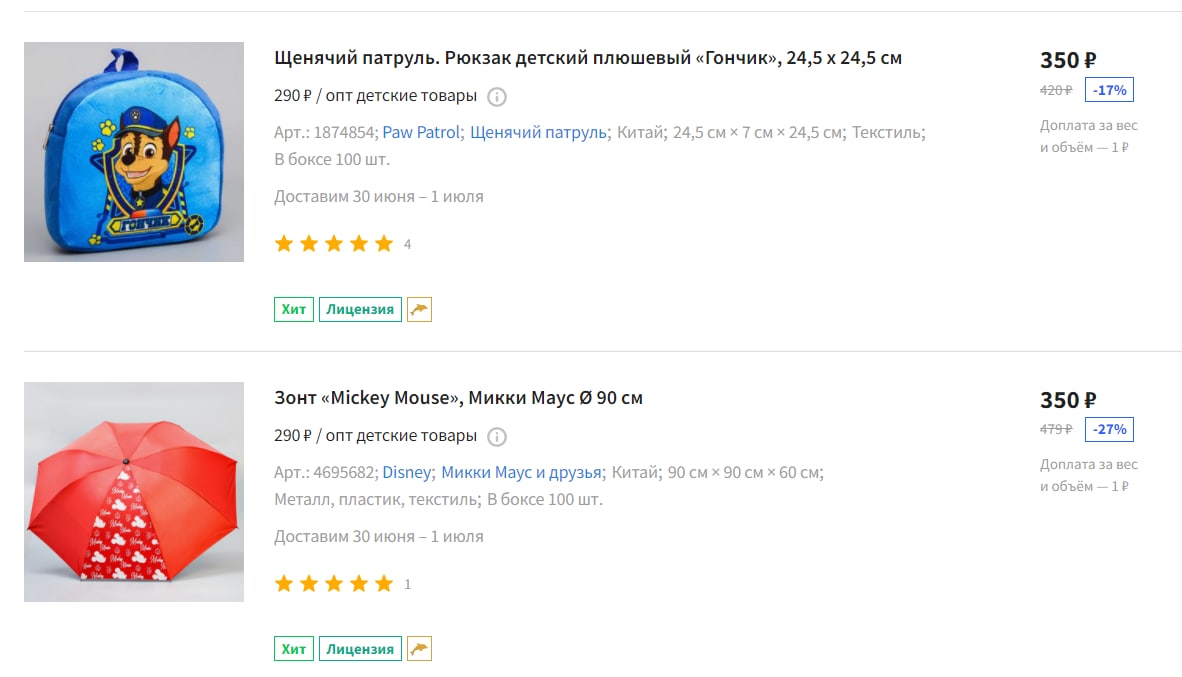
Task: Open the Рюкзак детский плюшевый «Гончик» title
Action: point(588,58)
